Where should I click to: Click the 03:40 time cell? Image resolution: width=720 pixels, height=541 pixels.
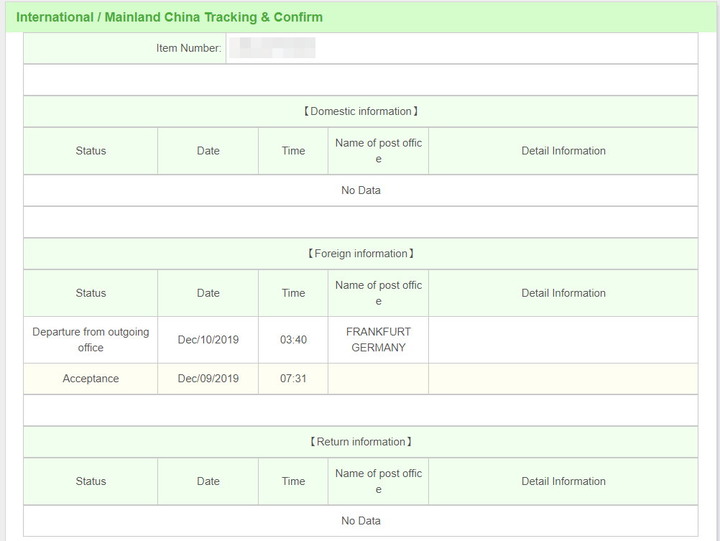point(293,340)
